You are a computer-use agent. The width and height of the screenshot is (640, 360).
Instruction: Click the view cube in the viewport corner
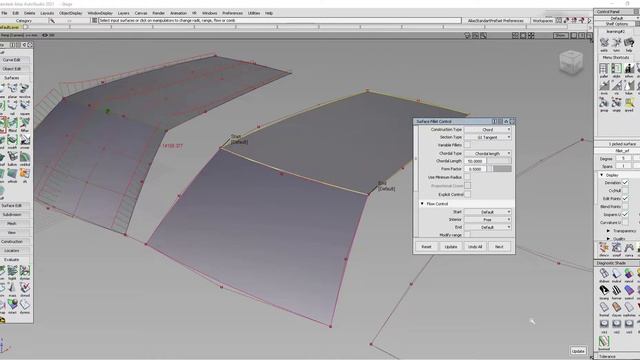pyautogui.click(x=571, y=62)
